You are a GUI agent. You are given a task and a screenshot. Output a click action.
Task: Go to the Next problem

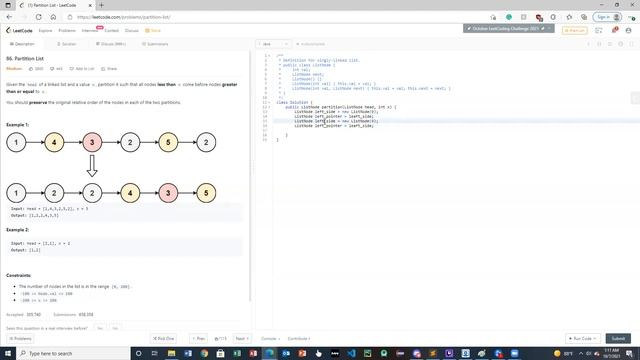[242, 338]
